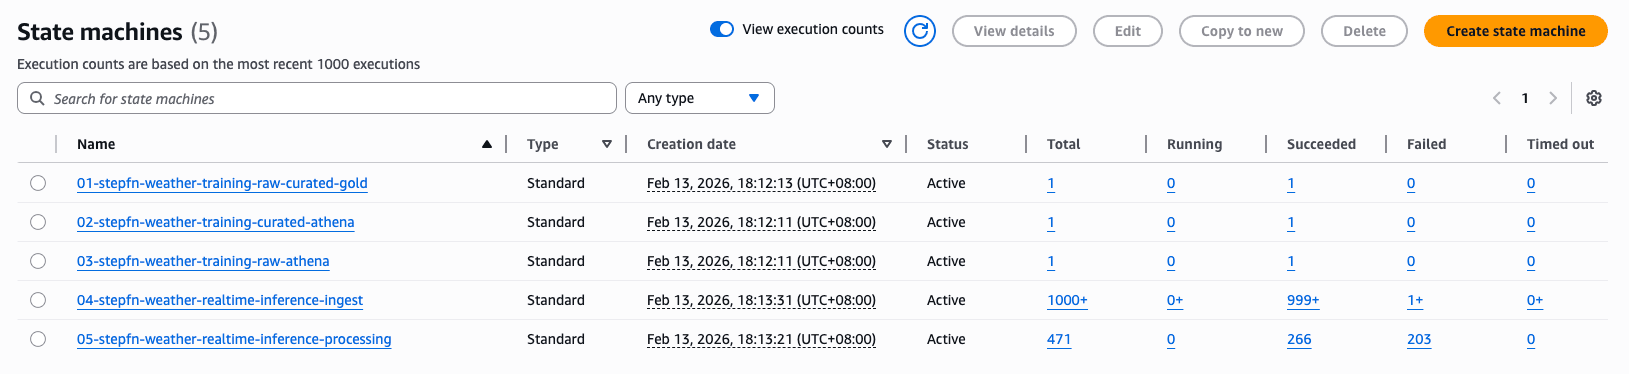
Task: Click creation date Feb 13, 2026, 18:12:13
Action: point(761,183)
